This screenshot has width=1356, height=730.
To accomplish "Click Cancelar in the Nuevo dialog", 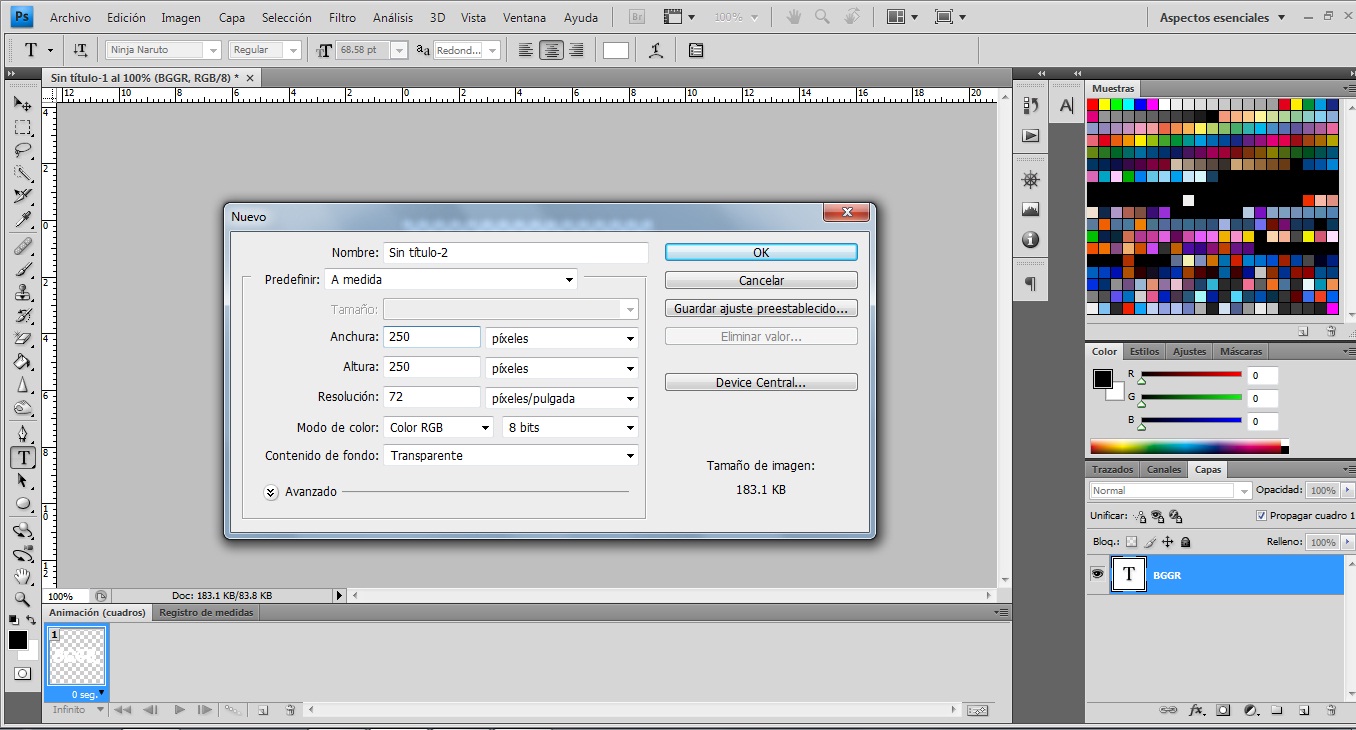I will tap(761, 280).
